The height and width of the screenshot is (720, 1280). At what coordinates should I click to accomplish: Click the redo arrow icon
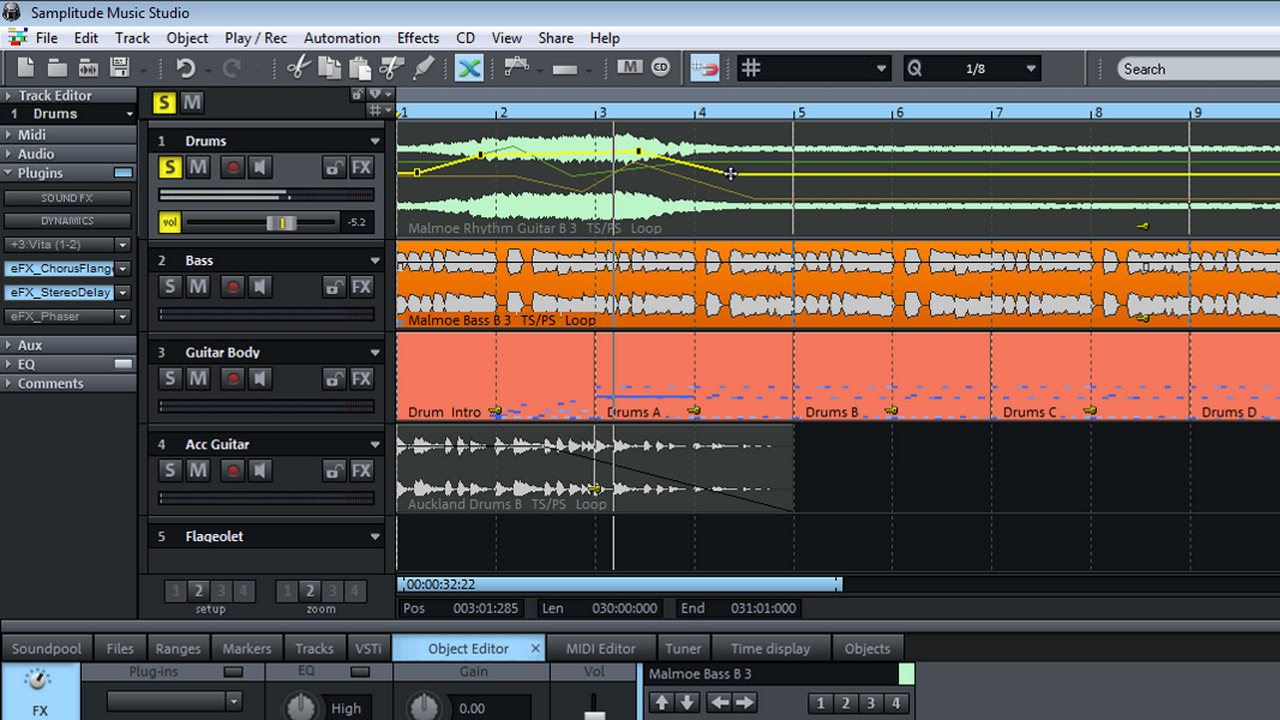232,68
